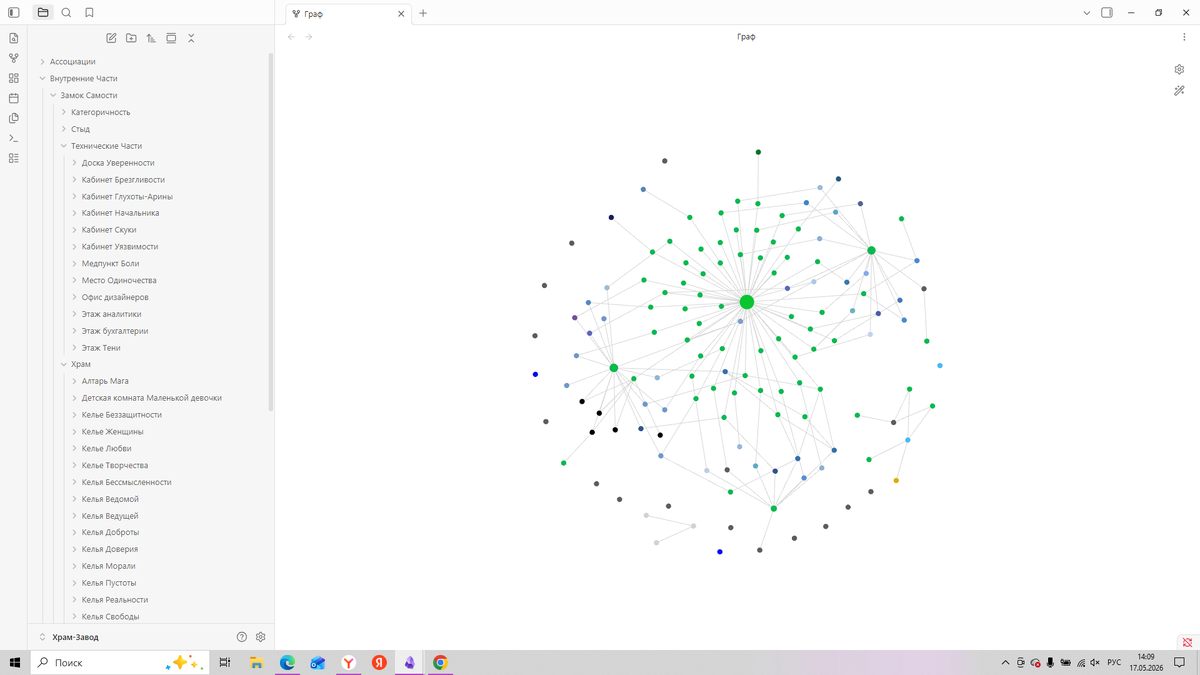1200x675 pixels.
Task: Switch РУС keyboard language indicator
Action: pos(1114,663)
